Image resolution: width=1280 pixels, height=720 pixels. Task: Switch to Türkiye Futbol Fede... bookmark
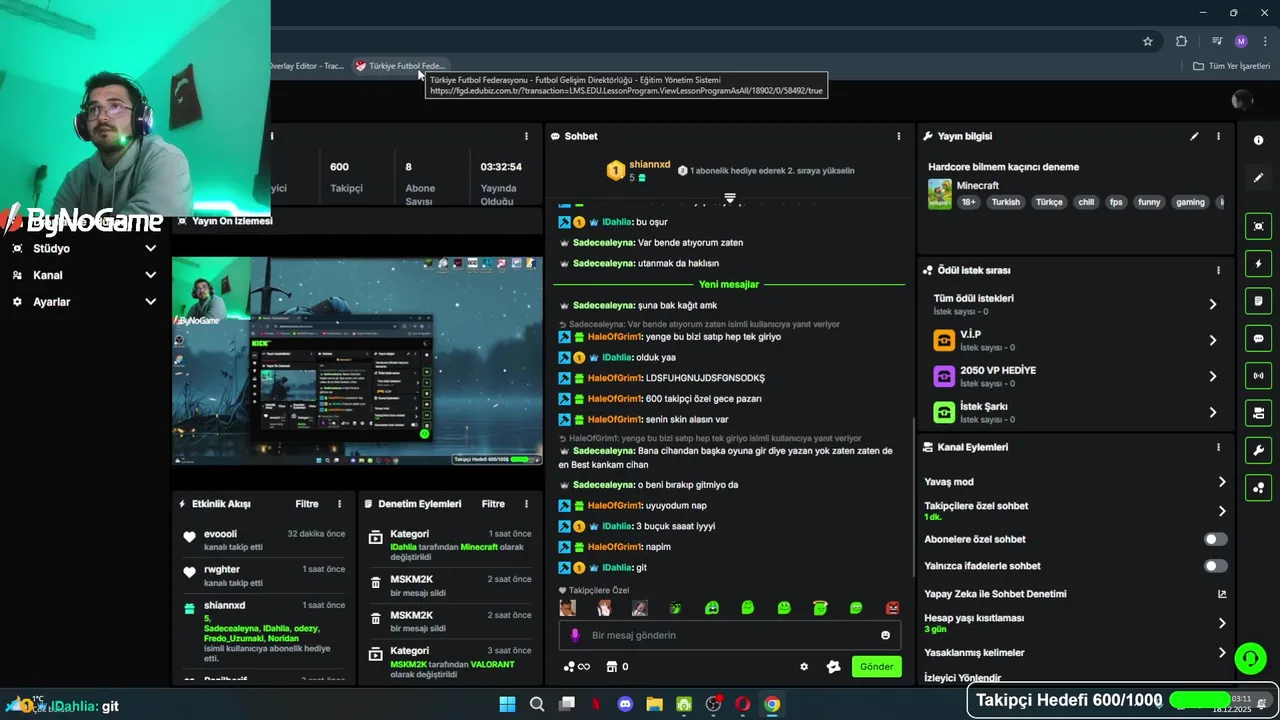point(399,66)
